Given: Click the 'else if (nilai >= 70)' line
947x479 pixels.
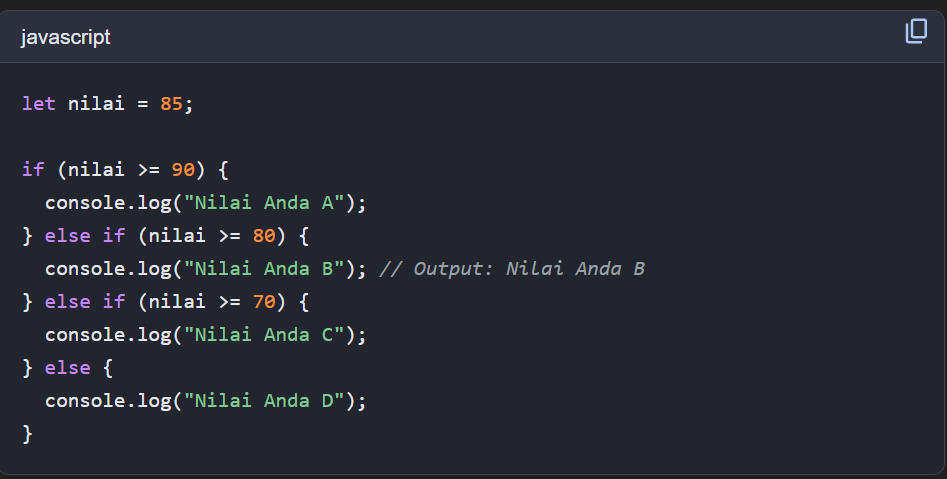Looking at the screenshot, I should (165, 301).
